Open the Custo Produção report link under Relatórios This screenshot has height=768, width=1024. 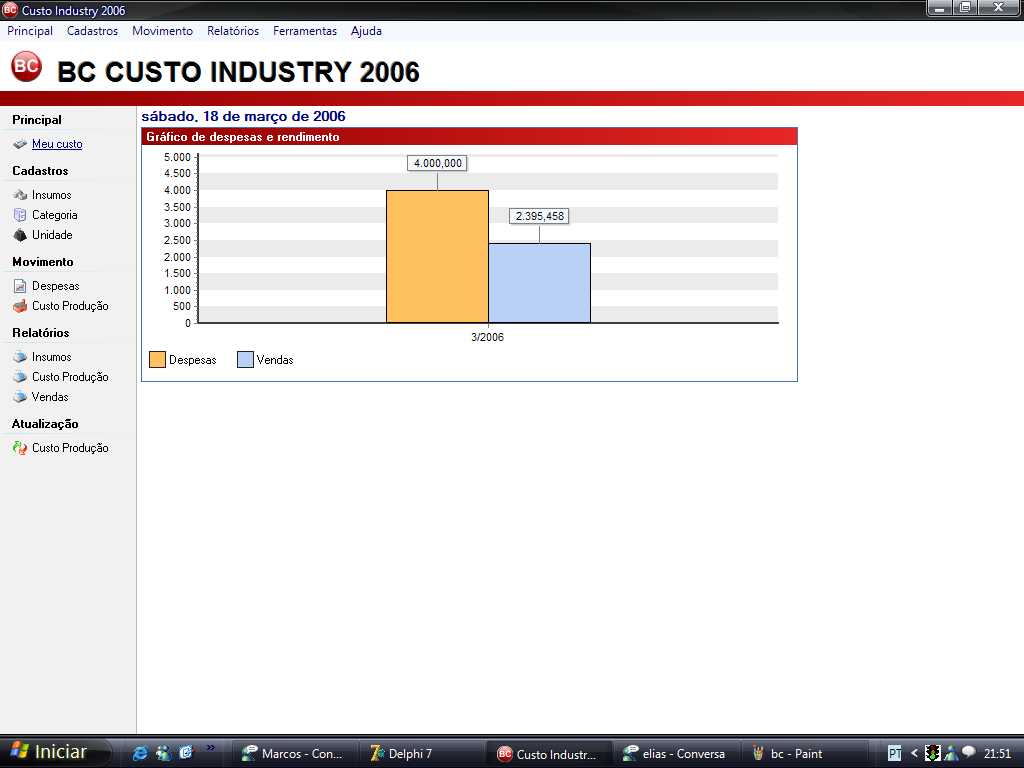[70, 377]
